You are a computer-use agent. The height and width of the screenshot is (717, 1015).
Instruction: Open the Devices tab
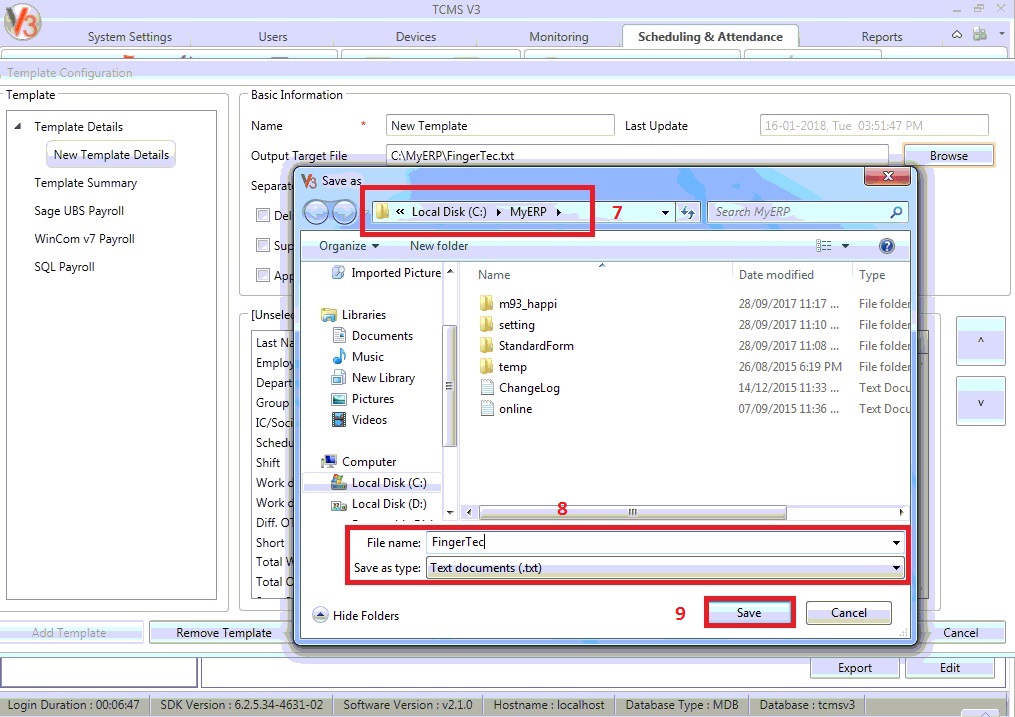point(416,37)
